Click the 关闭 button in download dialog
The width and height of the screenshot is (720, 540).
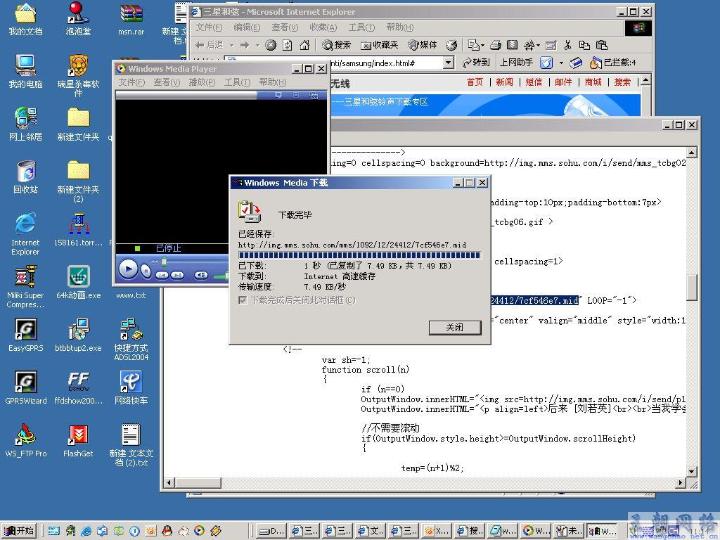click(455, 327)
